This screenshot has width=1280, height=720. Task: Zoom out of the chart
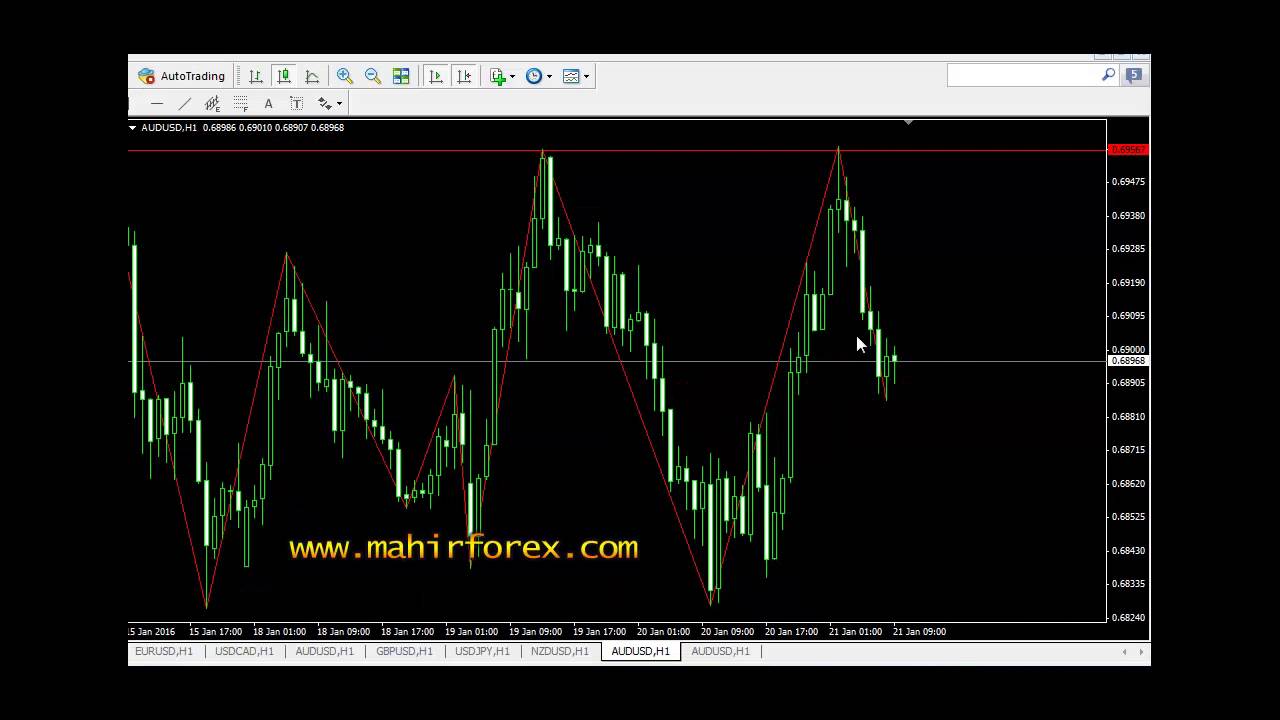coord(373,76)
